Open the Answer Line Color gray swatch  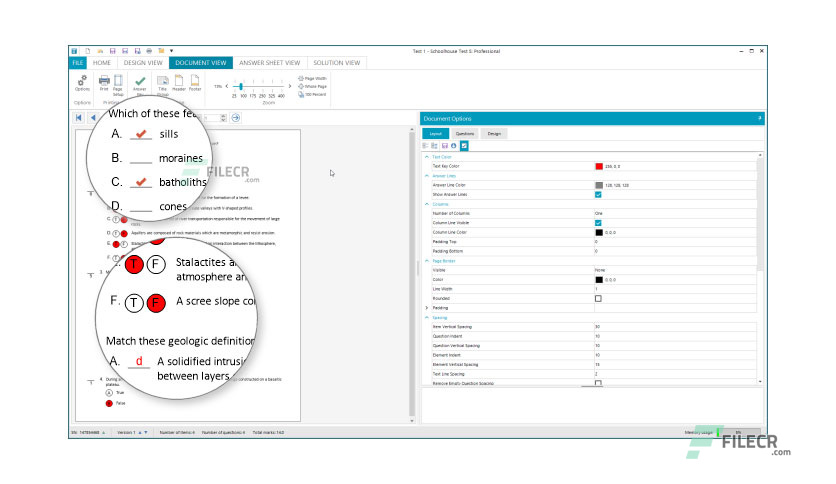(599, 185)
